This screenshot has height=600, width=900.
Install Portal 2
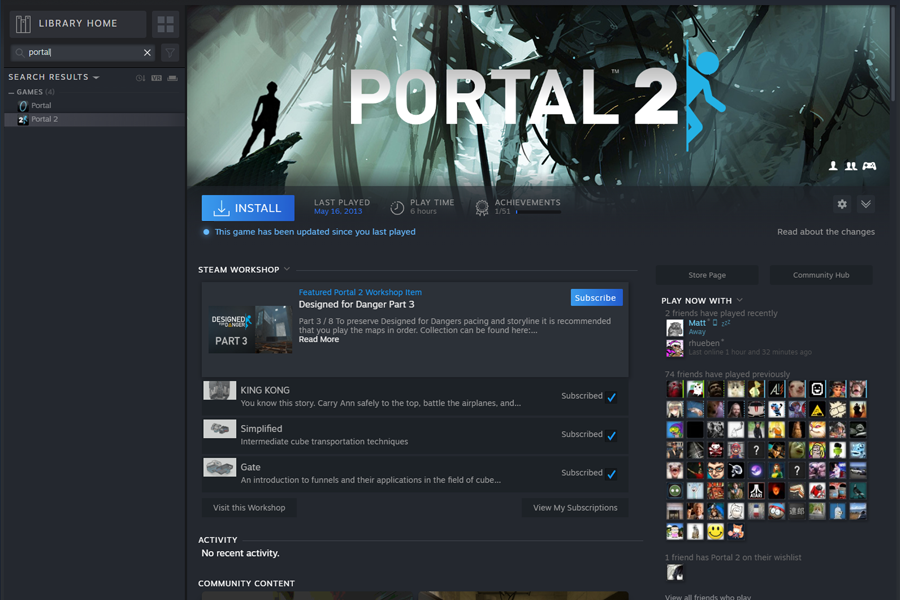[x=248, y=208]
